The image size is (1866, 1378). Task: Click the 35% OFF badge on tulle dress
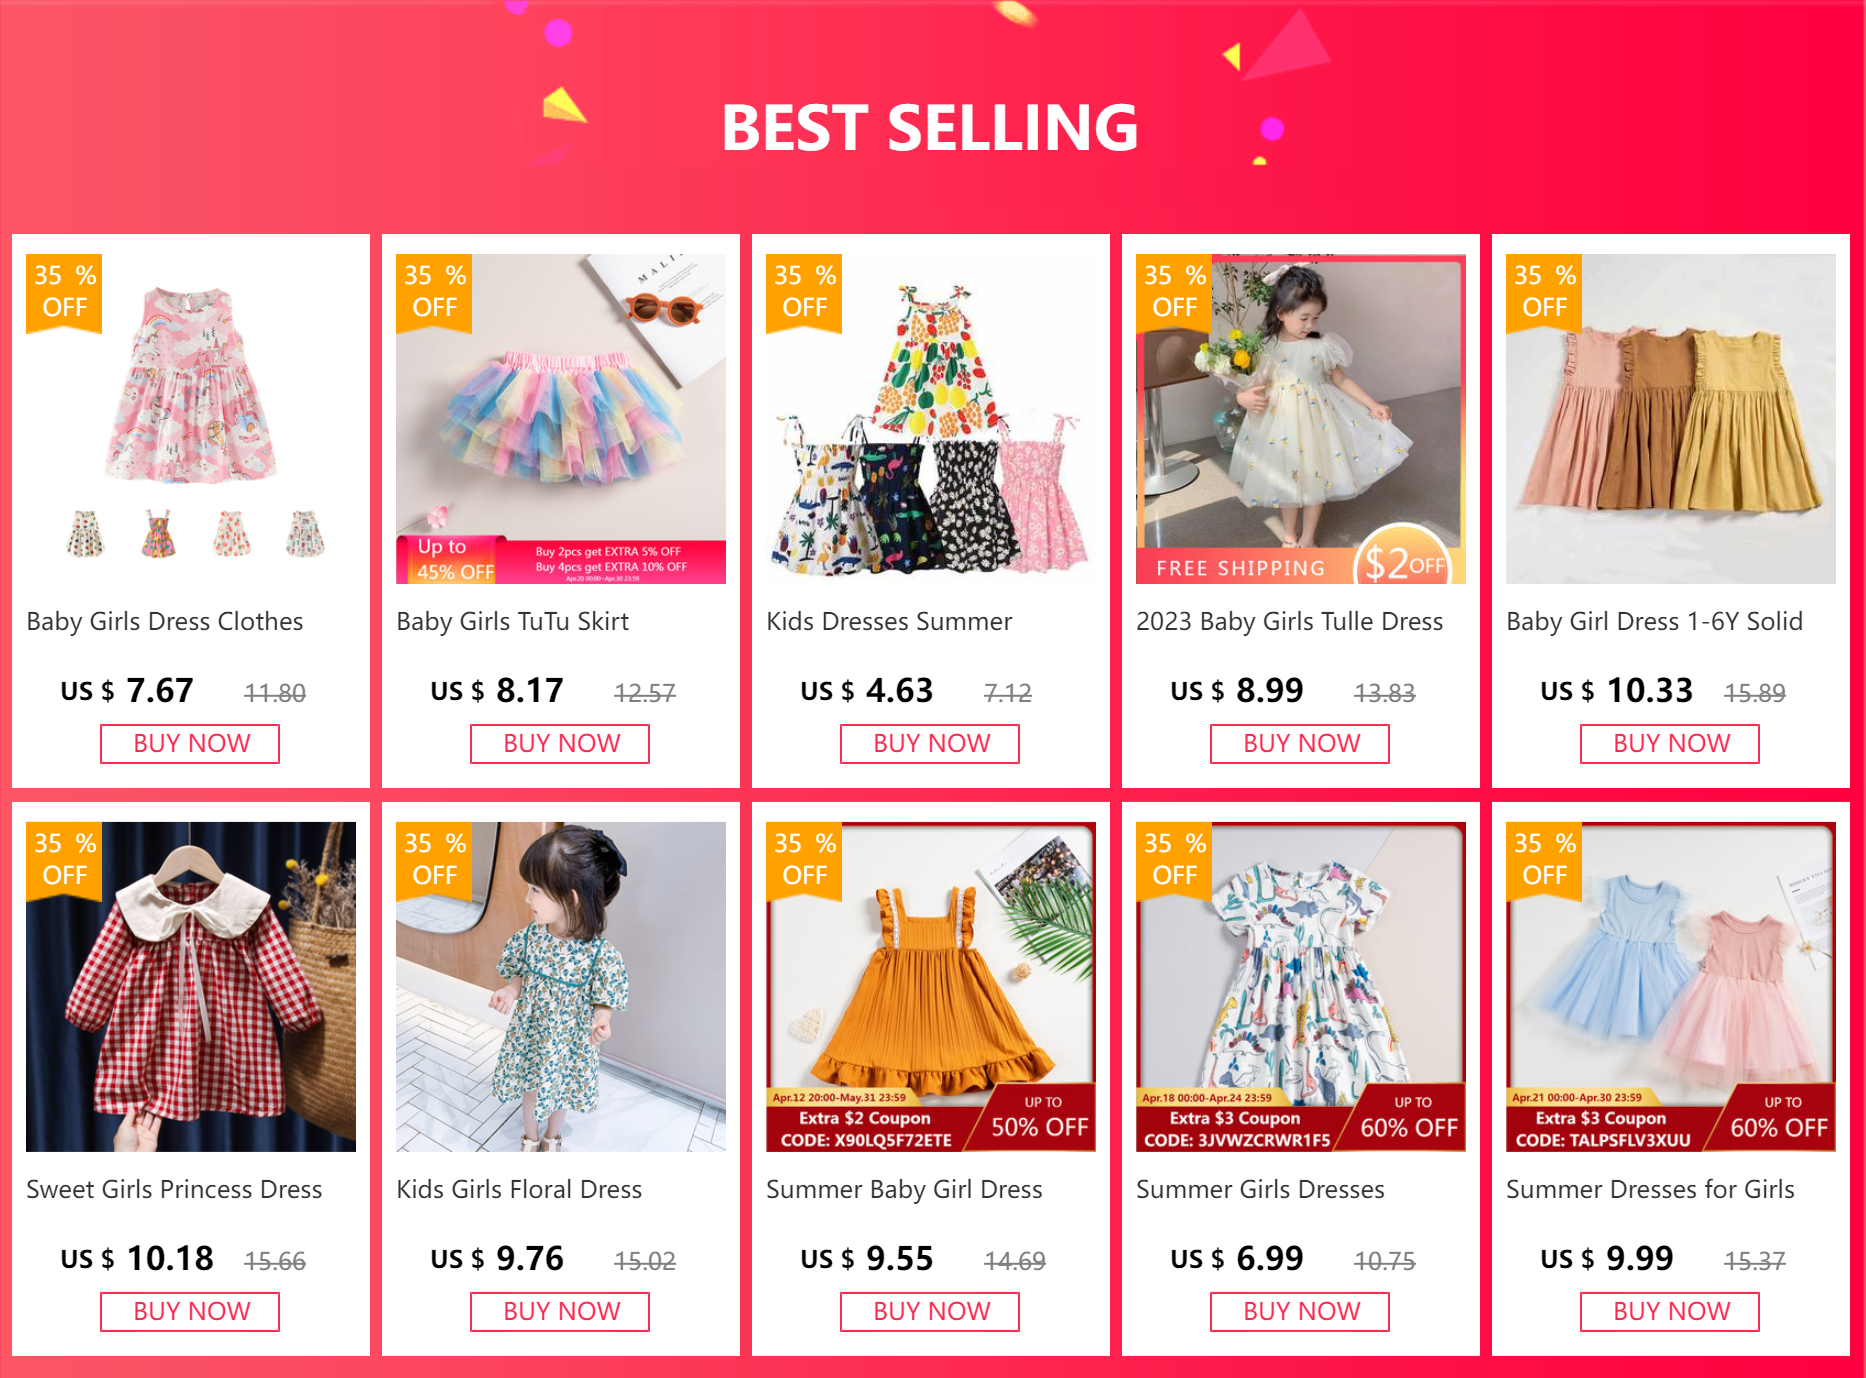[1174, 293]
